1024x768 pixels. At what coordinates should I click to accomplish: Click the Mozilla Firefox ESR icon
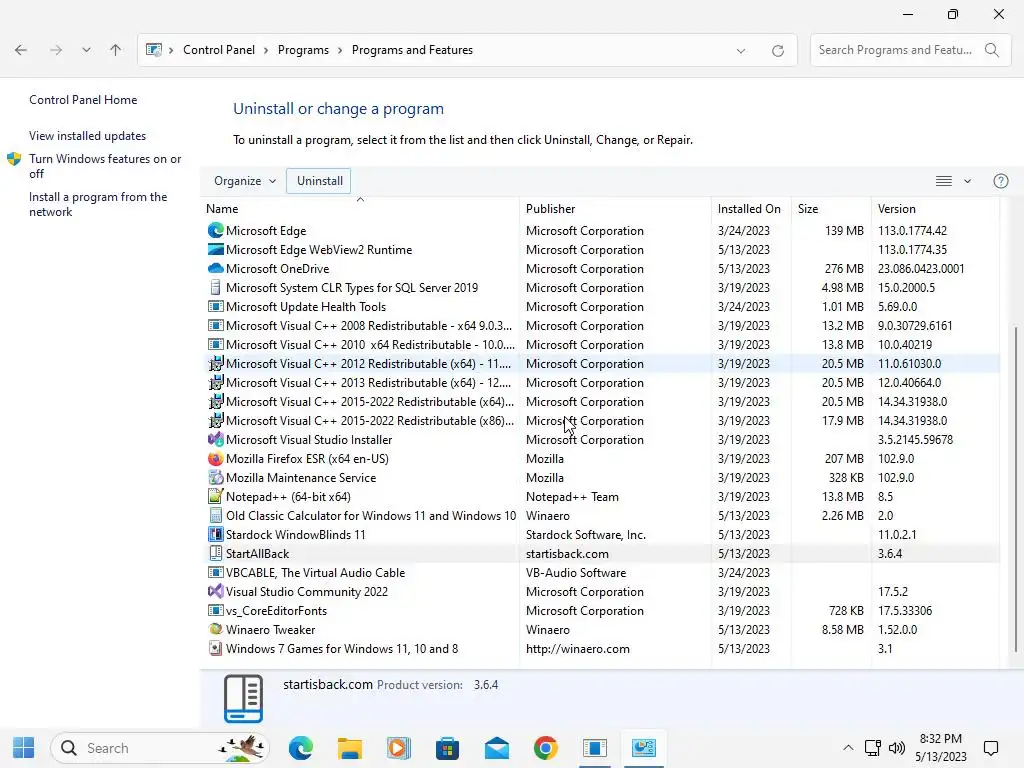point(216,458)
